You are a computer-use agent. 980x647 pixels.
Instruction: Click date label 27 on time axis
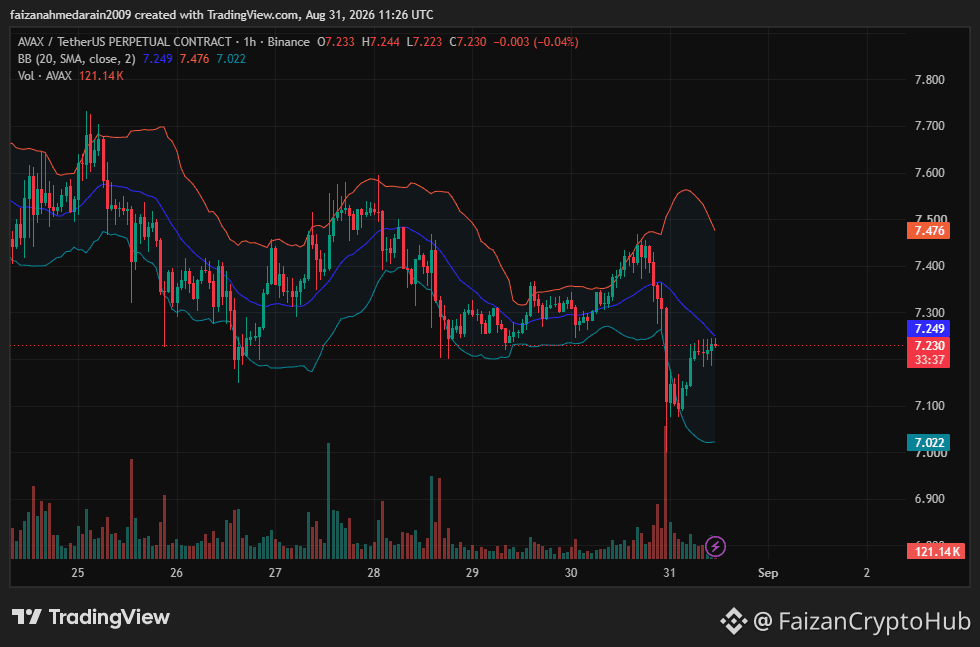275,573
